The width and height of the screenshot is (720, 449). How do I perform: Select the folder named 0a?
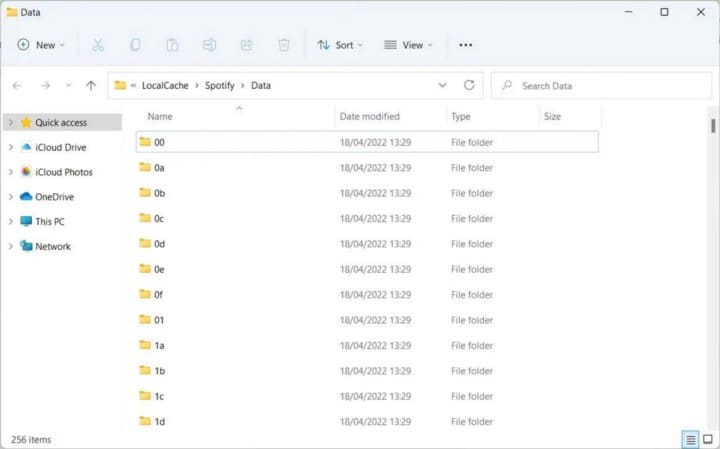tap(367, 168)
